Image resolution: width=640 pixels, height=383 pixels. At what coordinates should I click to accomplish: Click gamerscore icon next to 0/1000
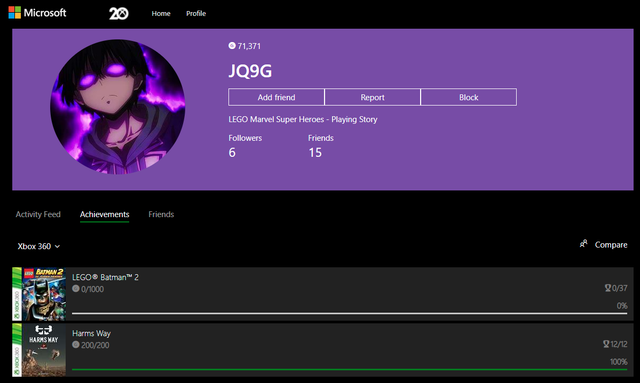tap(76, 289)
